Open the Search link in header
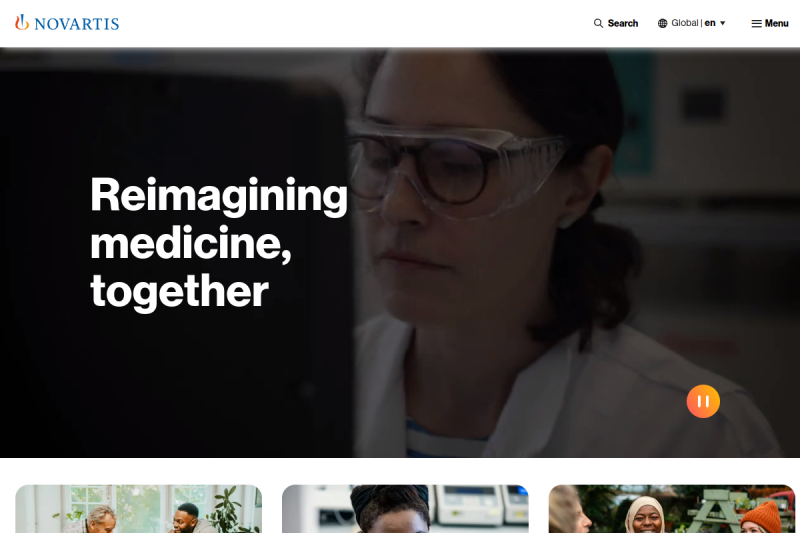The height and width of the screenshot is (533, 800). click(x=622, y=23)
